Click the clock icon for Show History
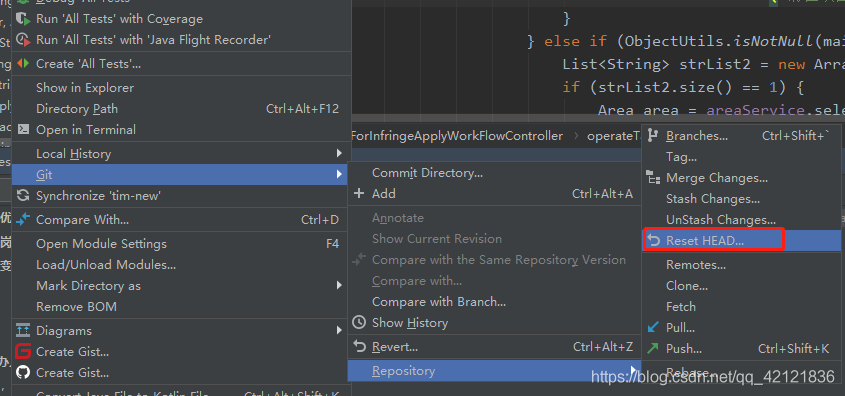 tap(359, 323)
